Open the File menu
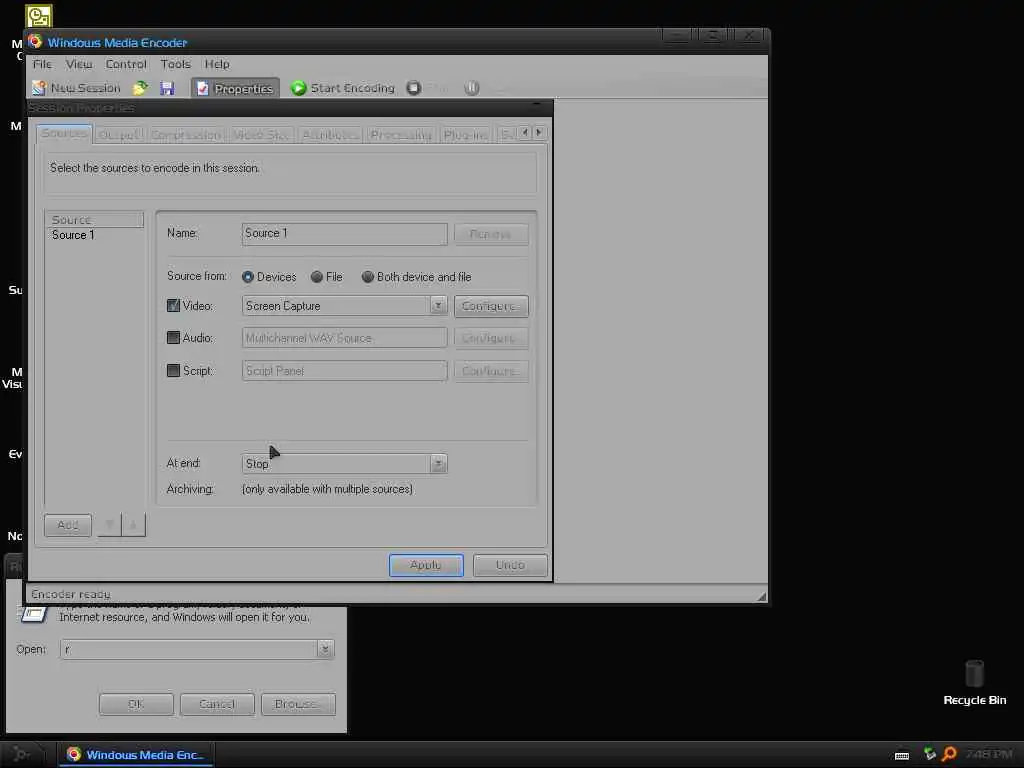The image size is (1024, 768). click(x=42, y=64)
